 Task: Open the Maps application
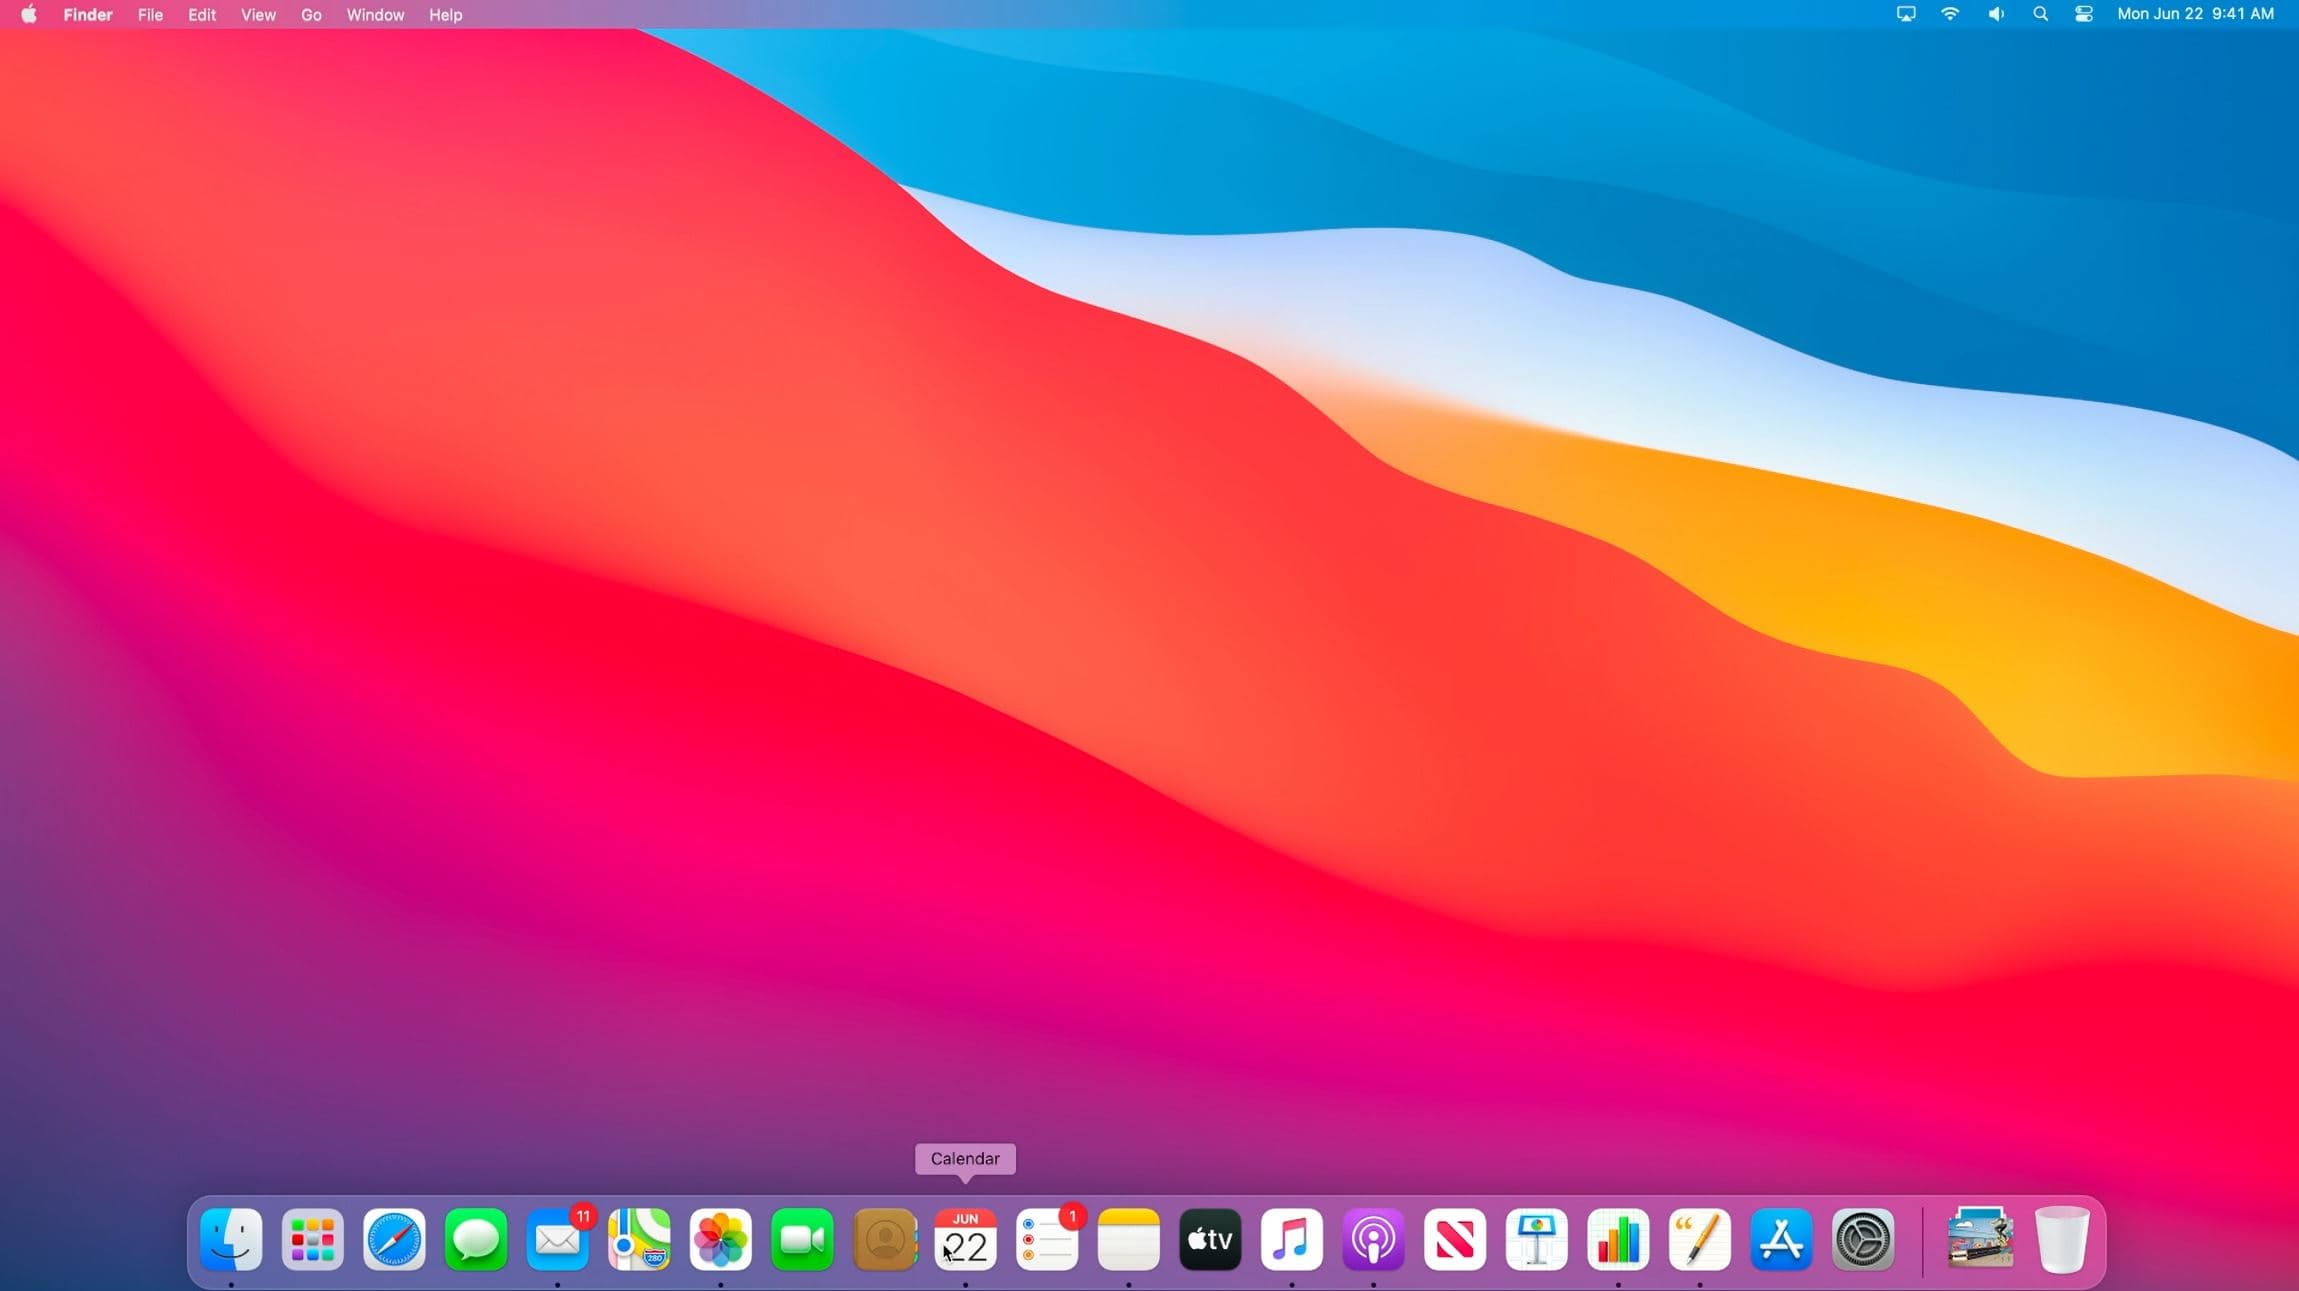pyautogui.click(x=639, y=1240)
